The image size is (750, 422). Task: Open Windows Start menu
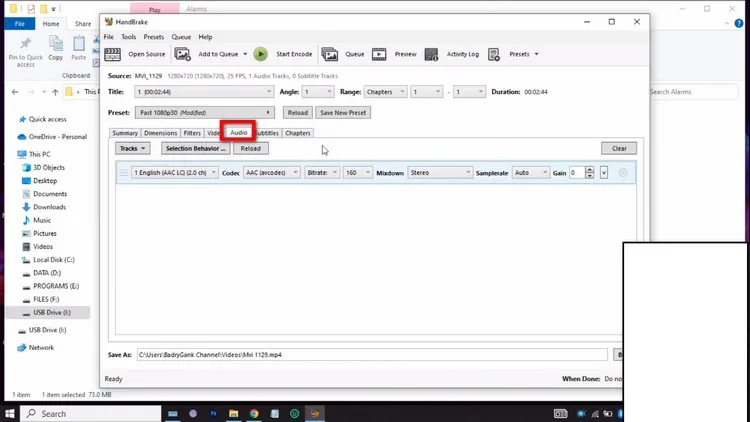click(10, 413)
